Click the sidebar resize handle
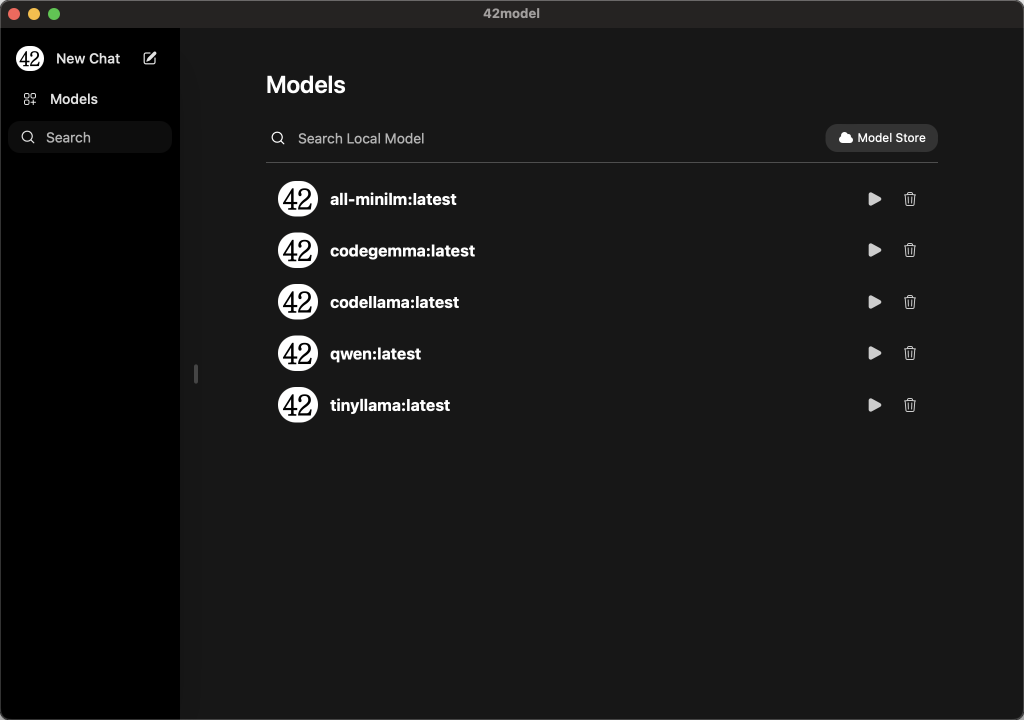This screenshot has height=720, width=1024. pyautogui.click(x=196, y=374)
